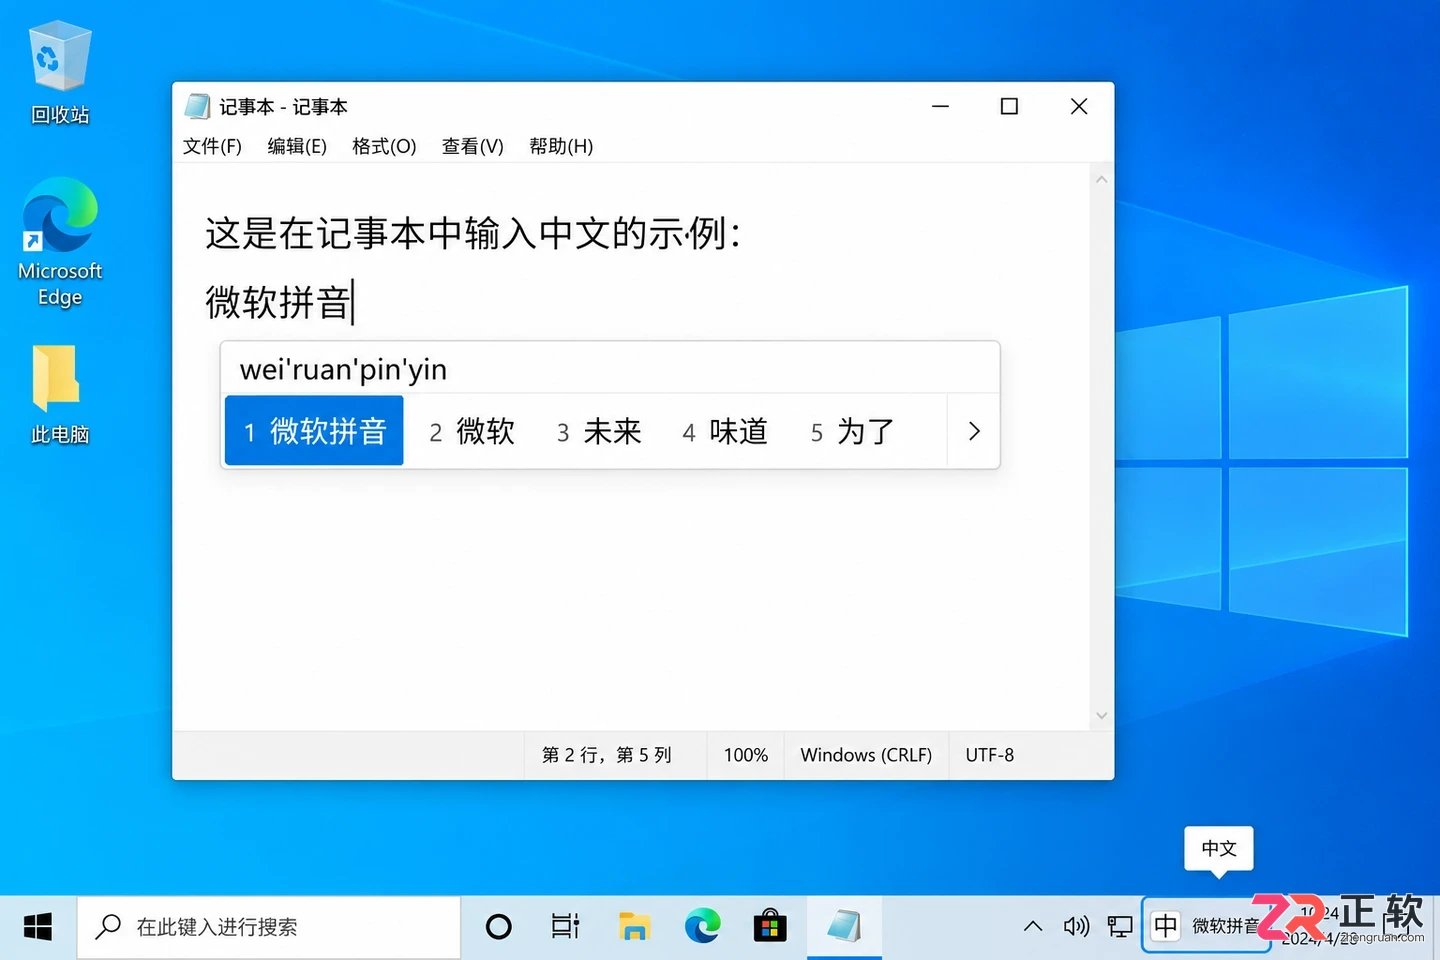1440x960 pixels.
Task: Select candidate 5 为了
Action: (853, 431)
